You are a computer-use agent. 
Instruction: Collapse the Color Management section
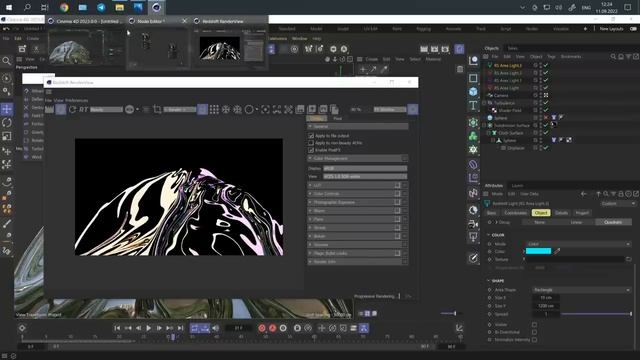310,158
